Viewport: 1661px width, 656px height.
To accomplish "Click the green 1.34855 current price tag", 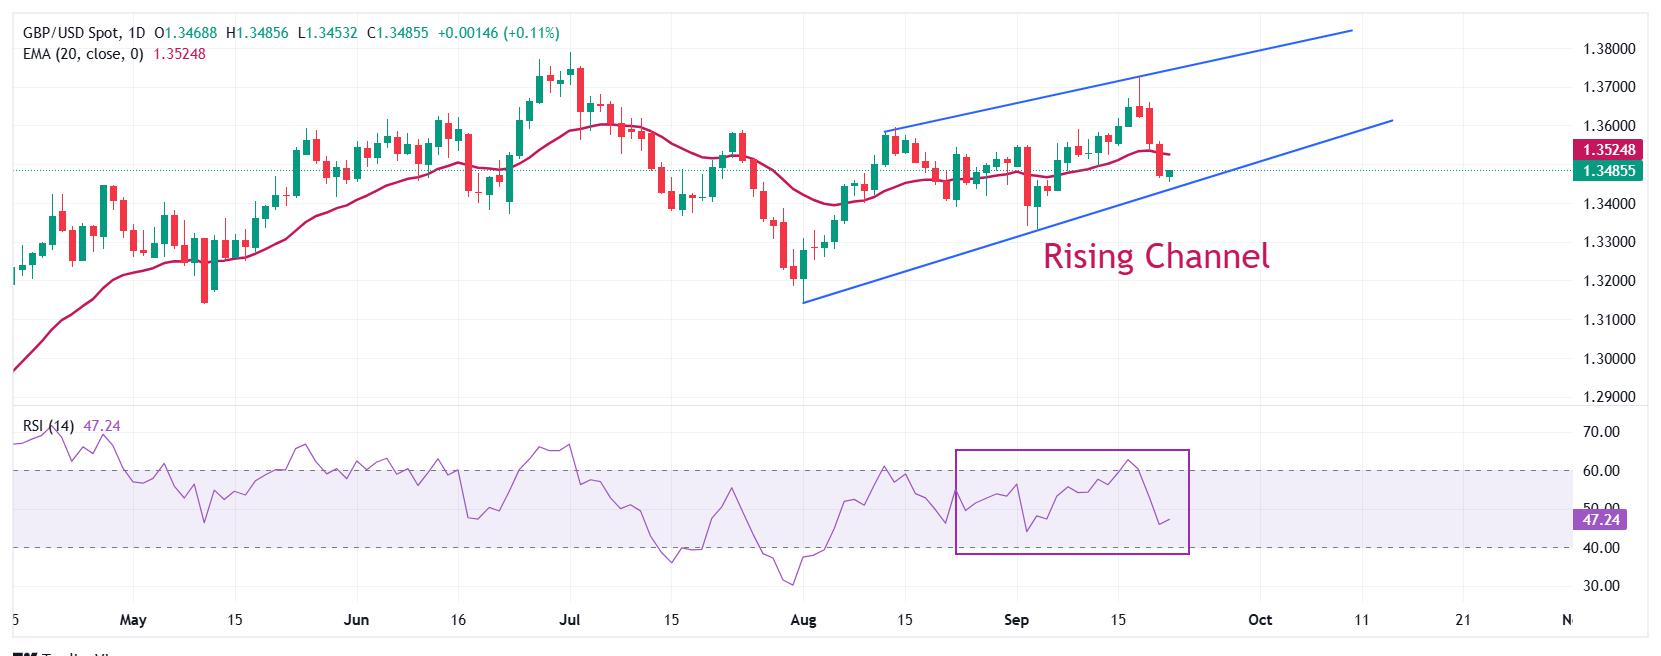I will [x=1608, y=170].
